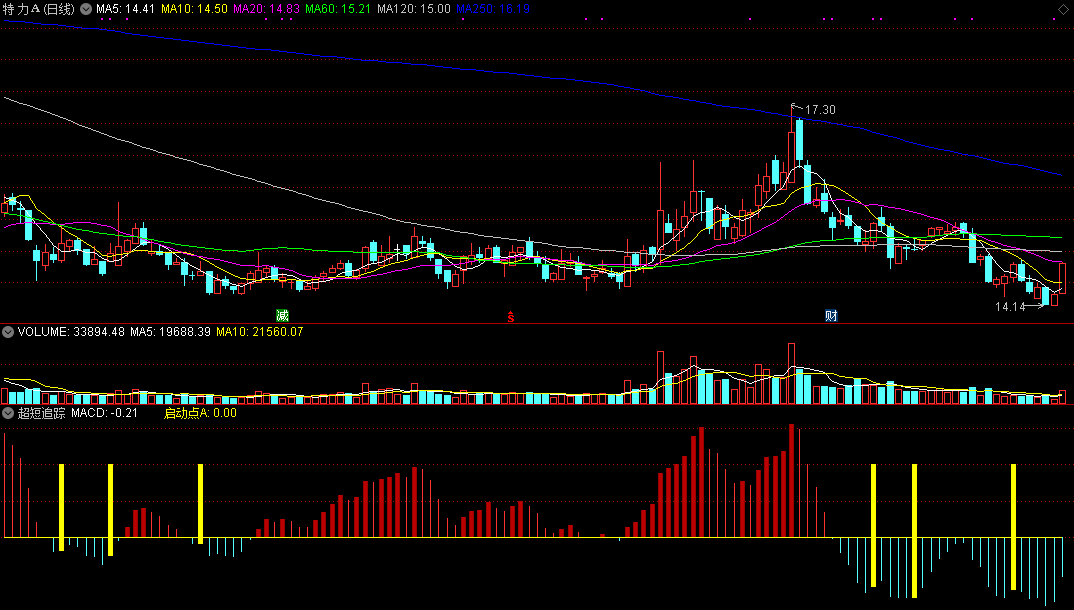Image resolution: width=1074 pixels, height=610 pixels.
Task: Select the MA120: 15.00 label
Action: [x=414, y=9]
